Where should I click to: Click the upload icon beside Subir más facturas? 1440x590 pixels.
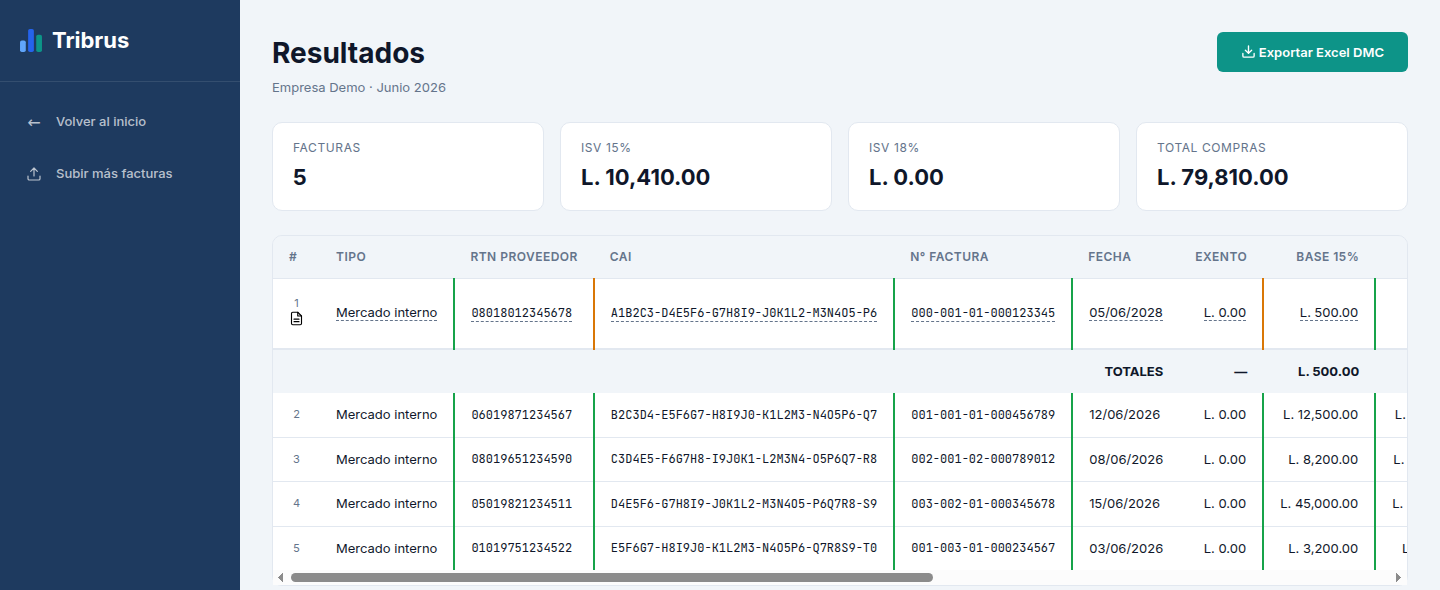34,174
